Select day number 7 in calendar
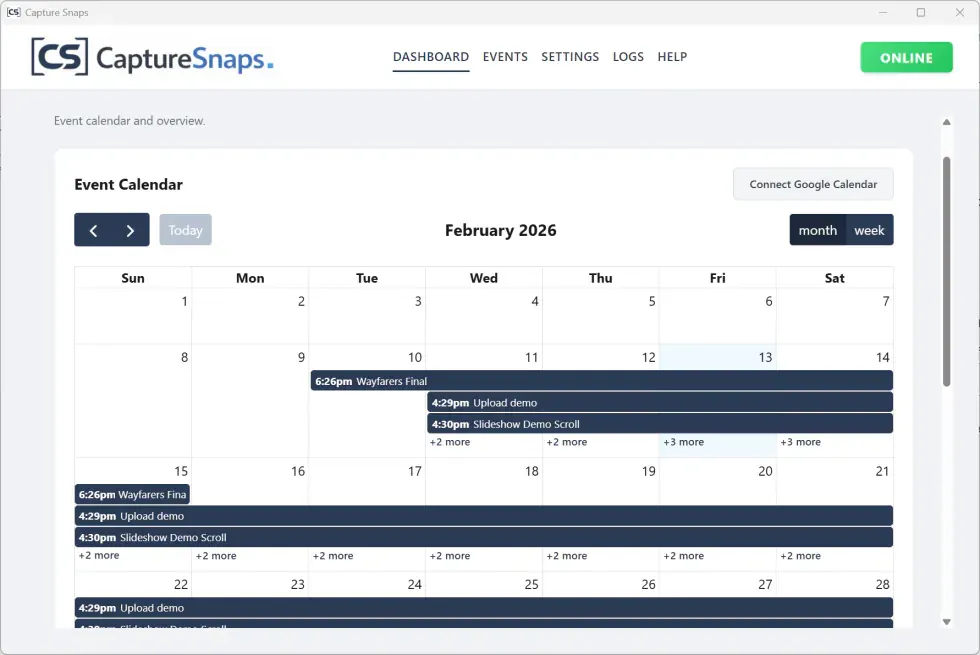980x655 pixels. [x=886, y=301]
